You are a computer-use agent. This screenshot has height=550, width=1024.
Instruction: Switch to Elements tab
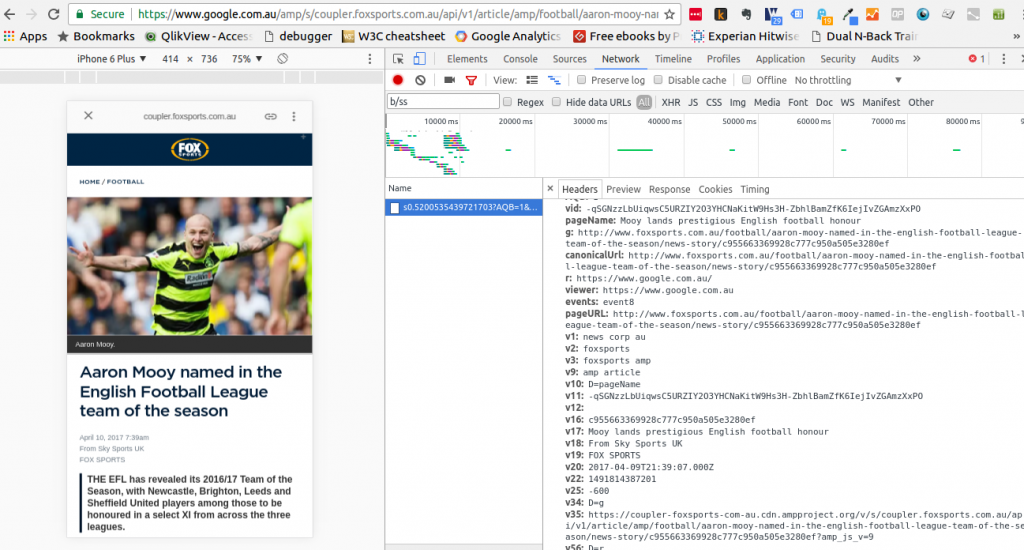coord(467,59)
